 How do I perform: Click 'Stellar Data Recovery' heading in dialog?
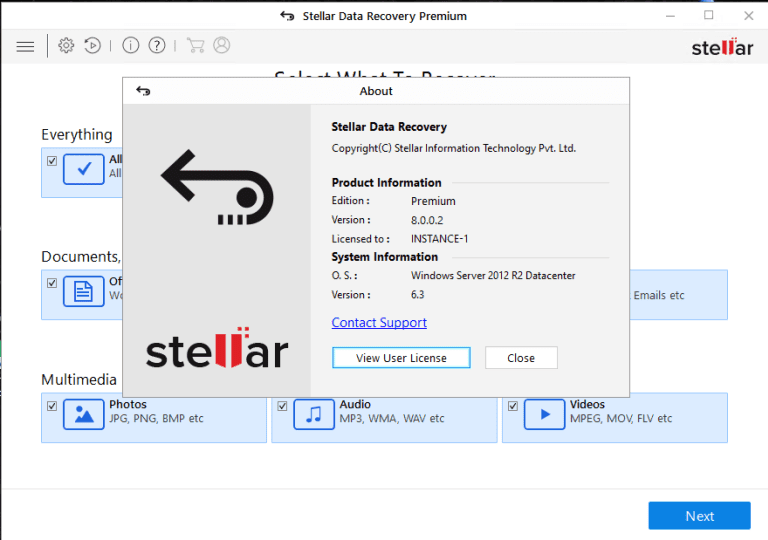(x=389, y=127)
